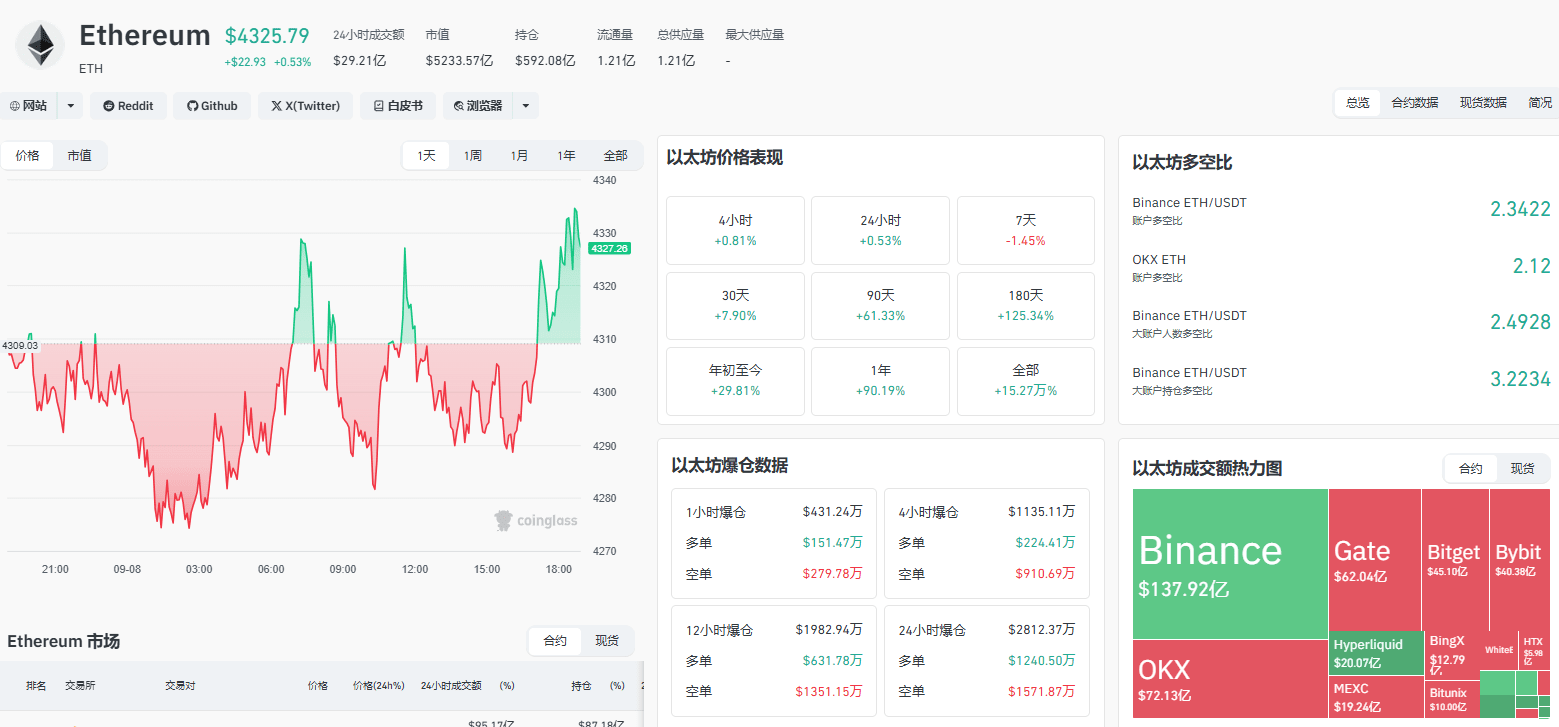The image size is (1559, 727).
Task: Expand the 浏览器 dropdown arrow
Action: pos(526,106)
